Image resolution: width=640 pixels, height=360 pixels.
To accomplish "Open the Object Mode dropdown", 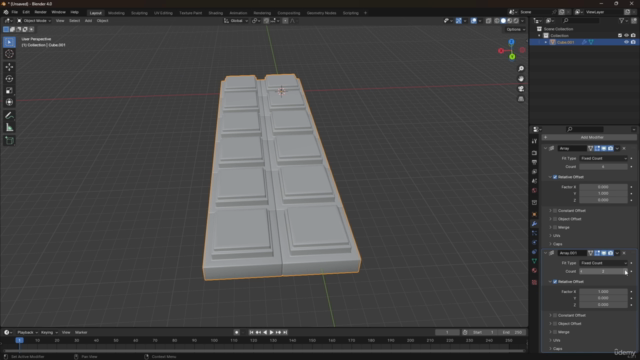I will click(34, 21).
